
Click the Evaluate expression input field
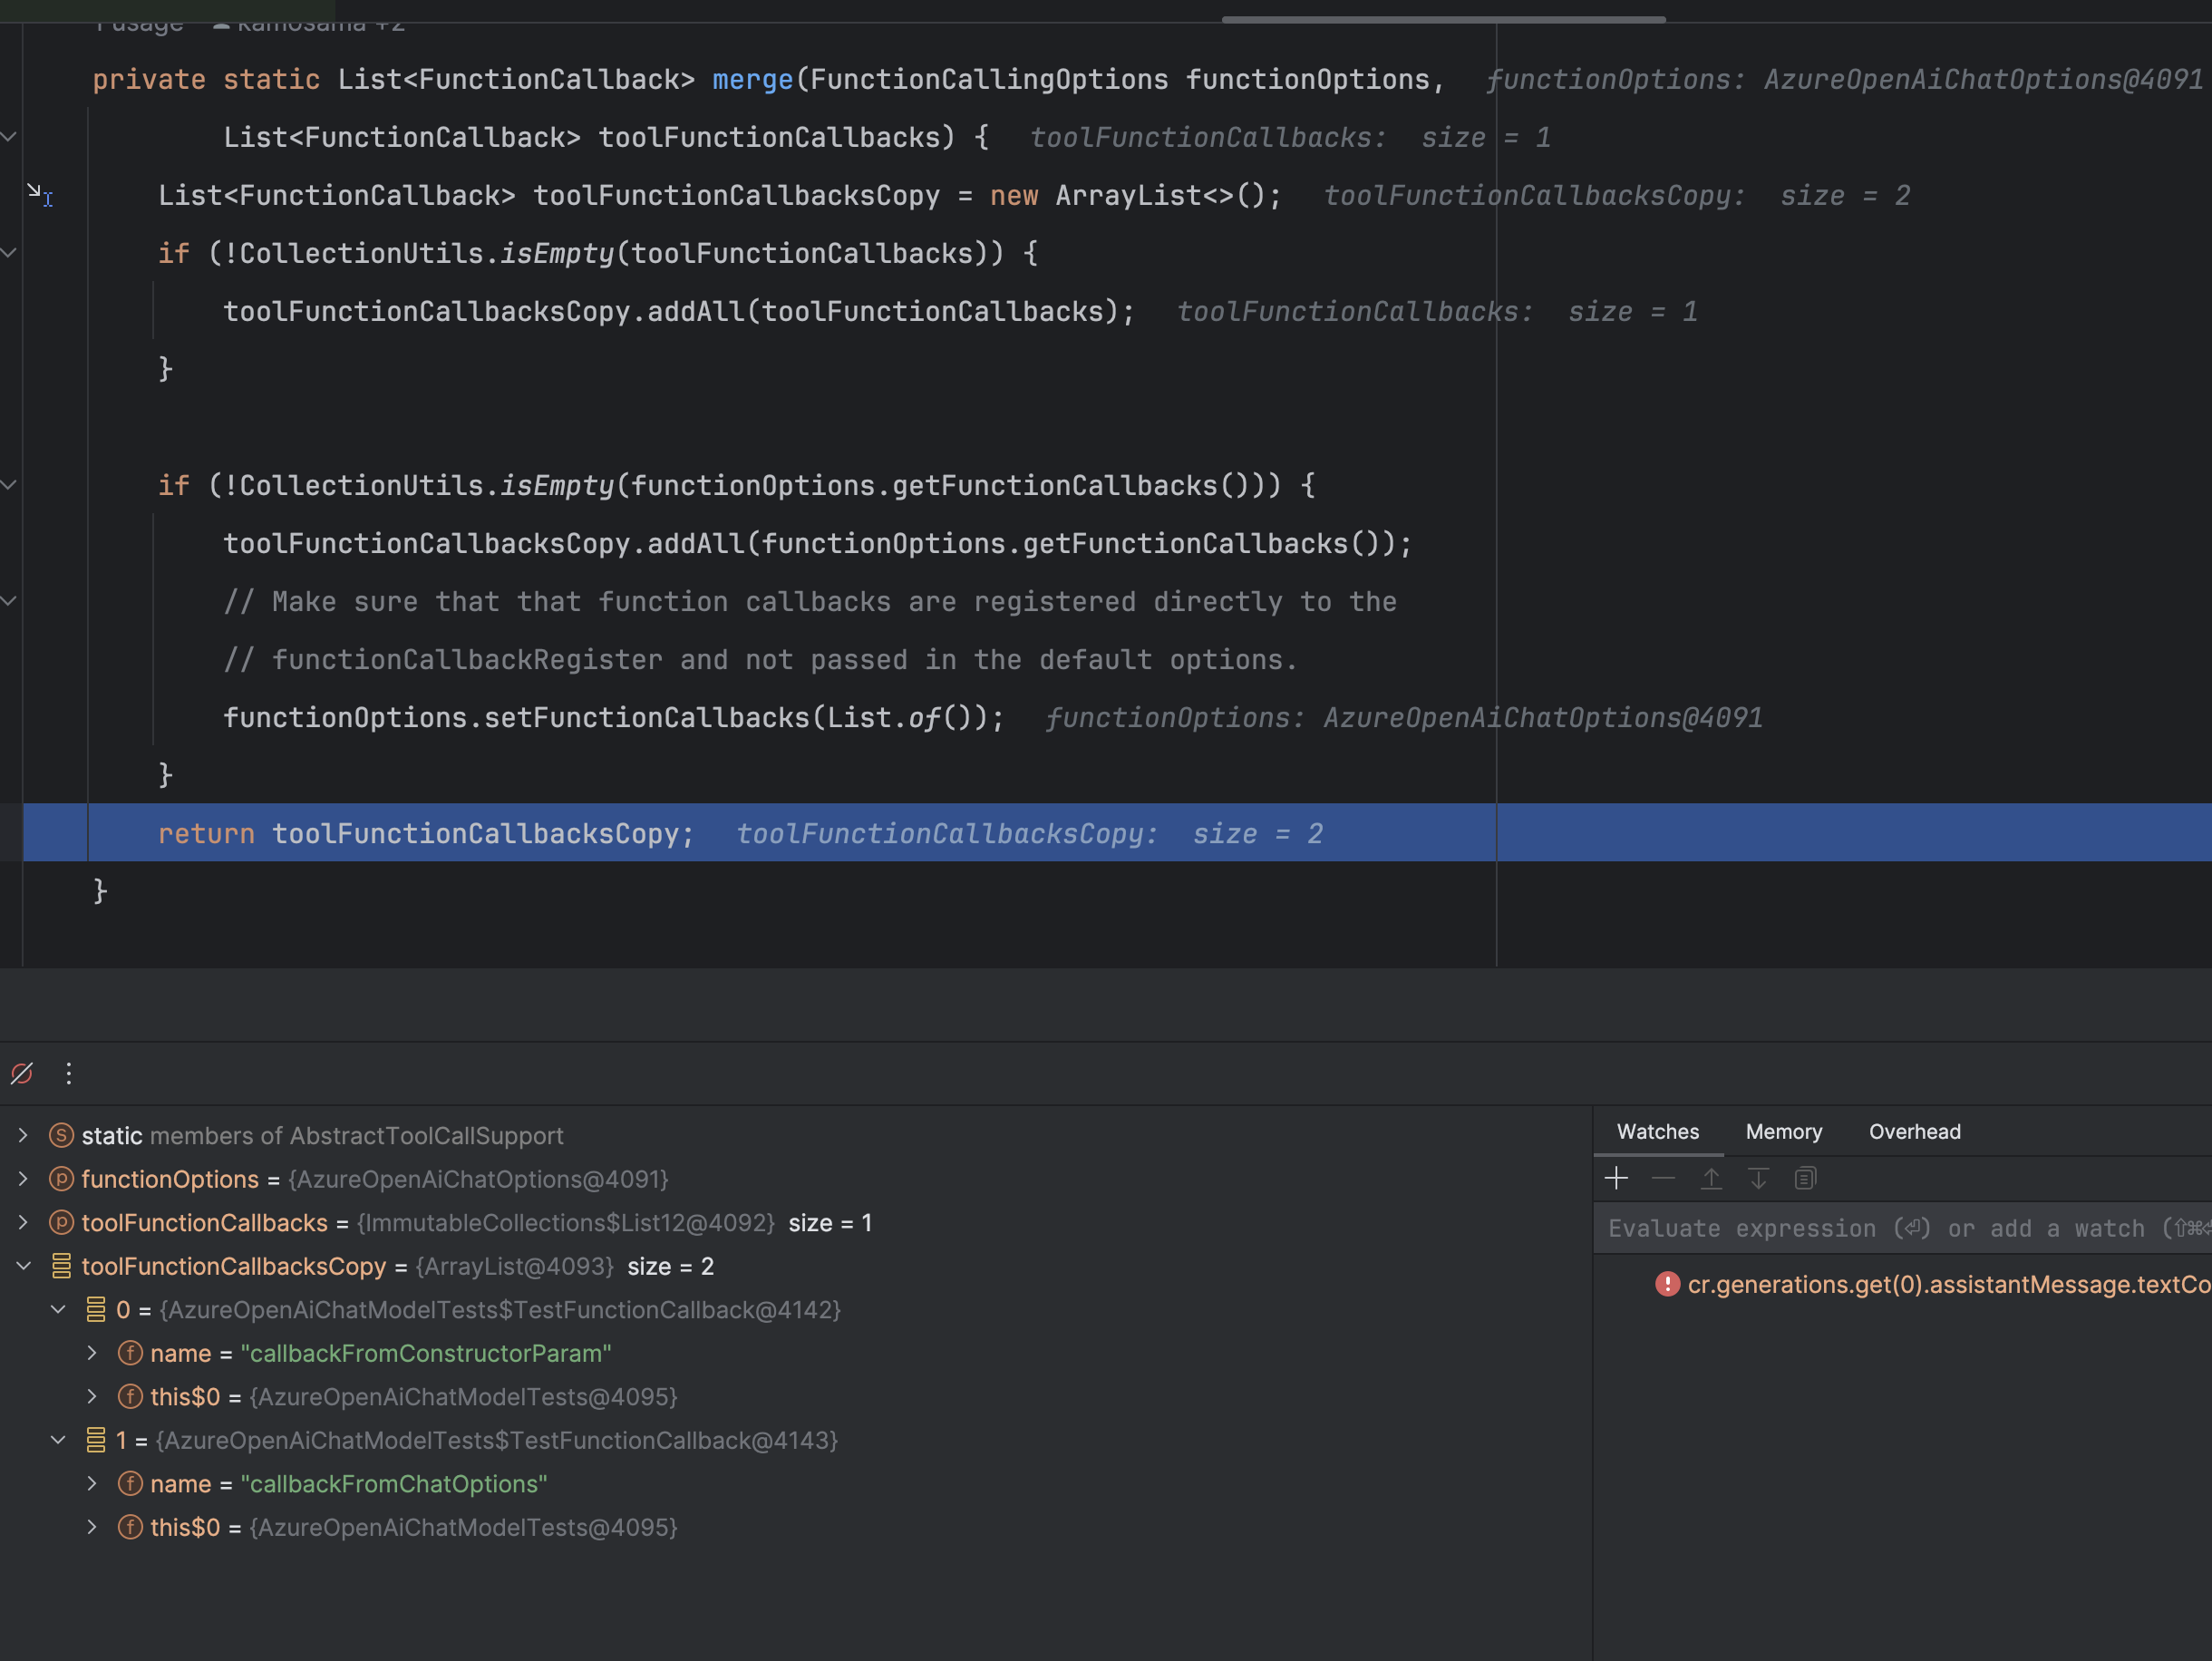[x=1903, y=1228]
